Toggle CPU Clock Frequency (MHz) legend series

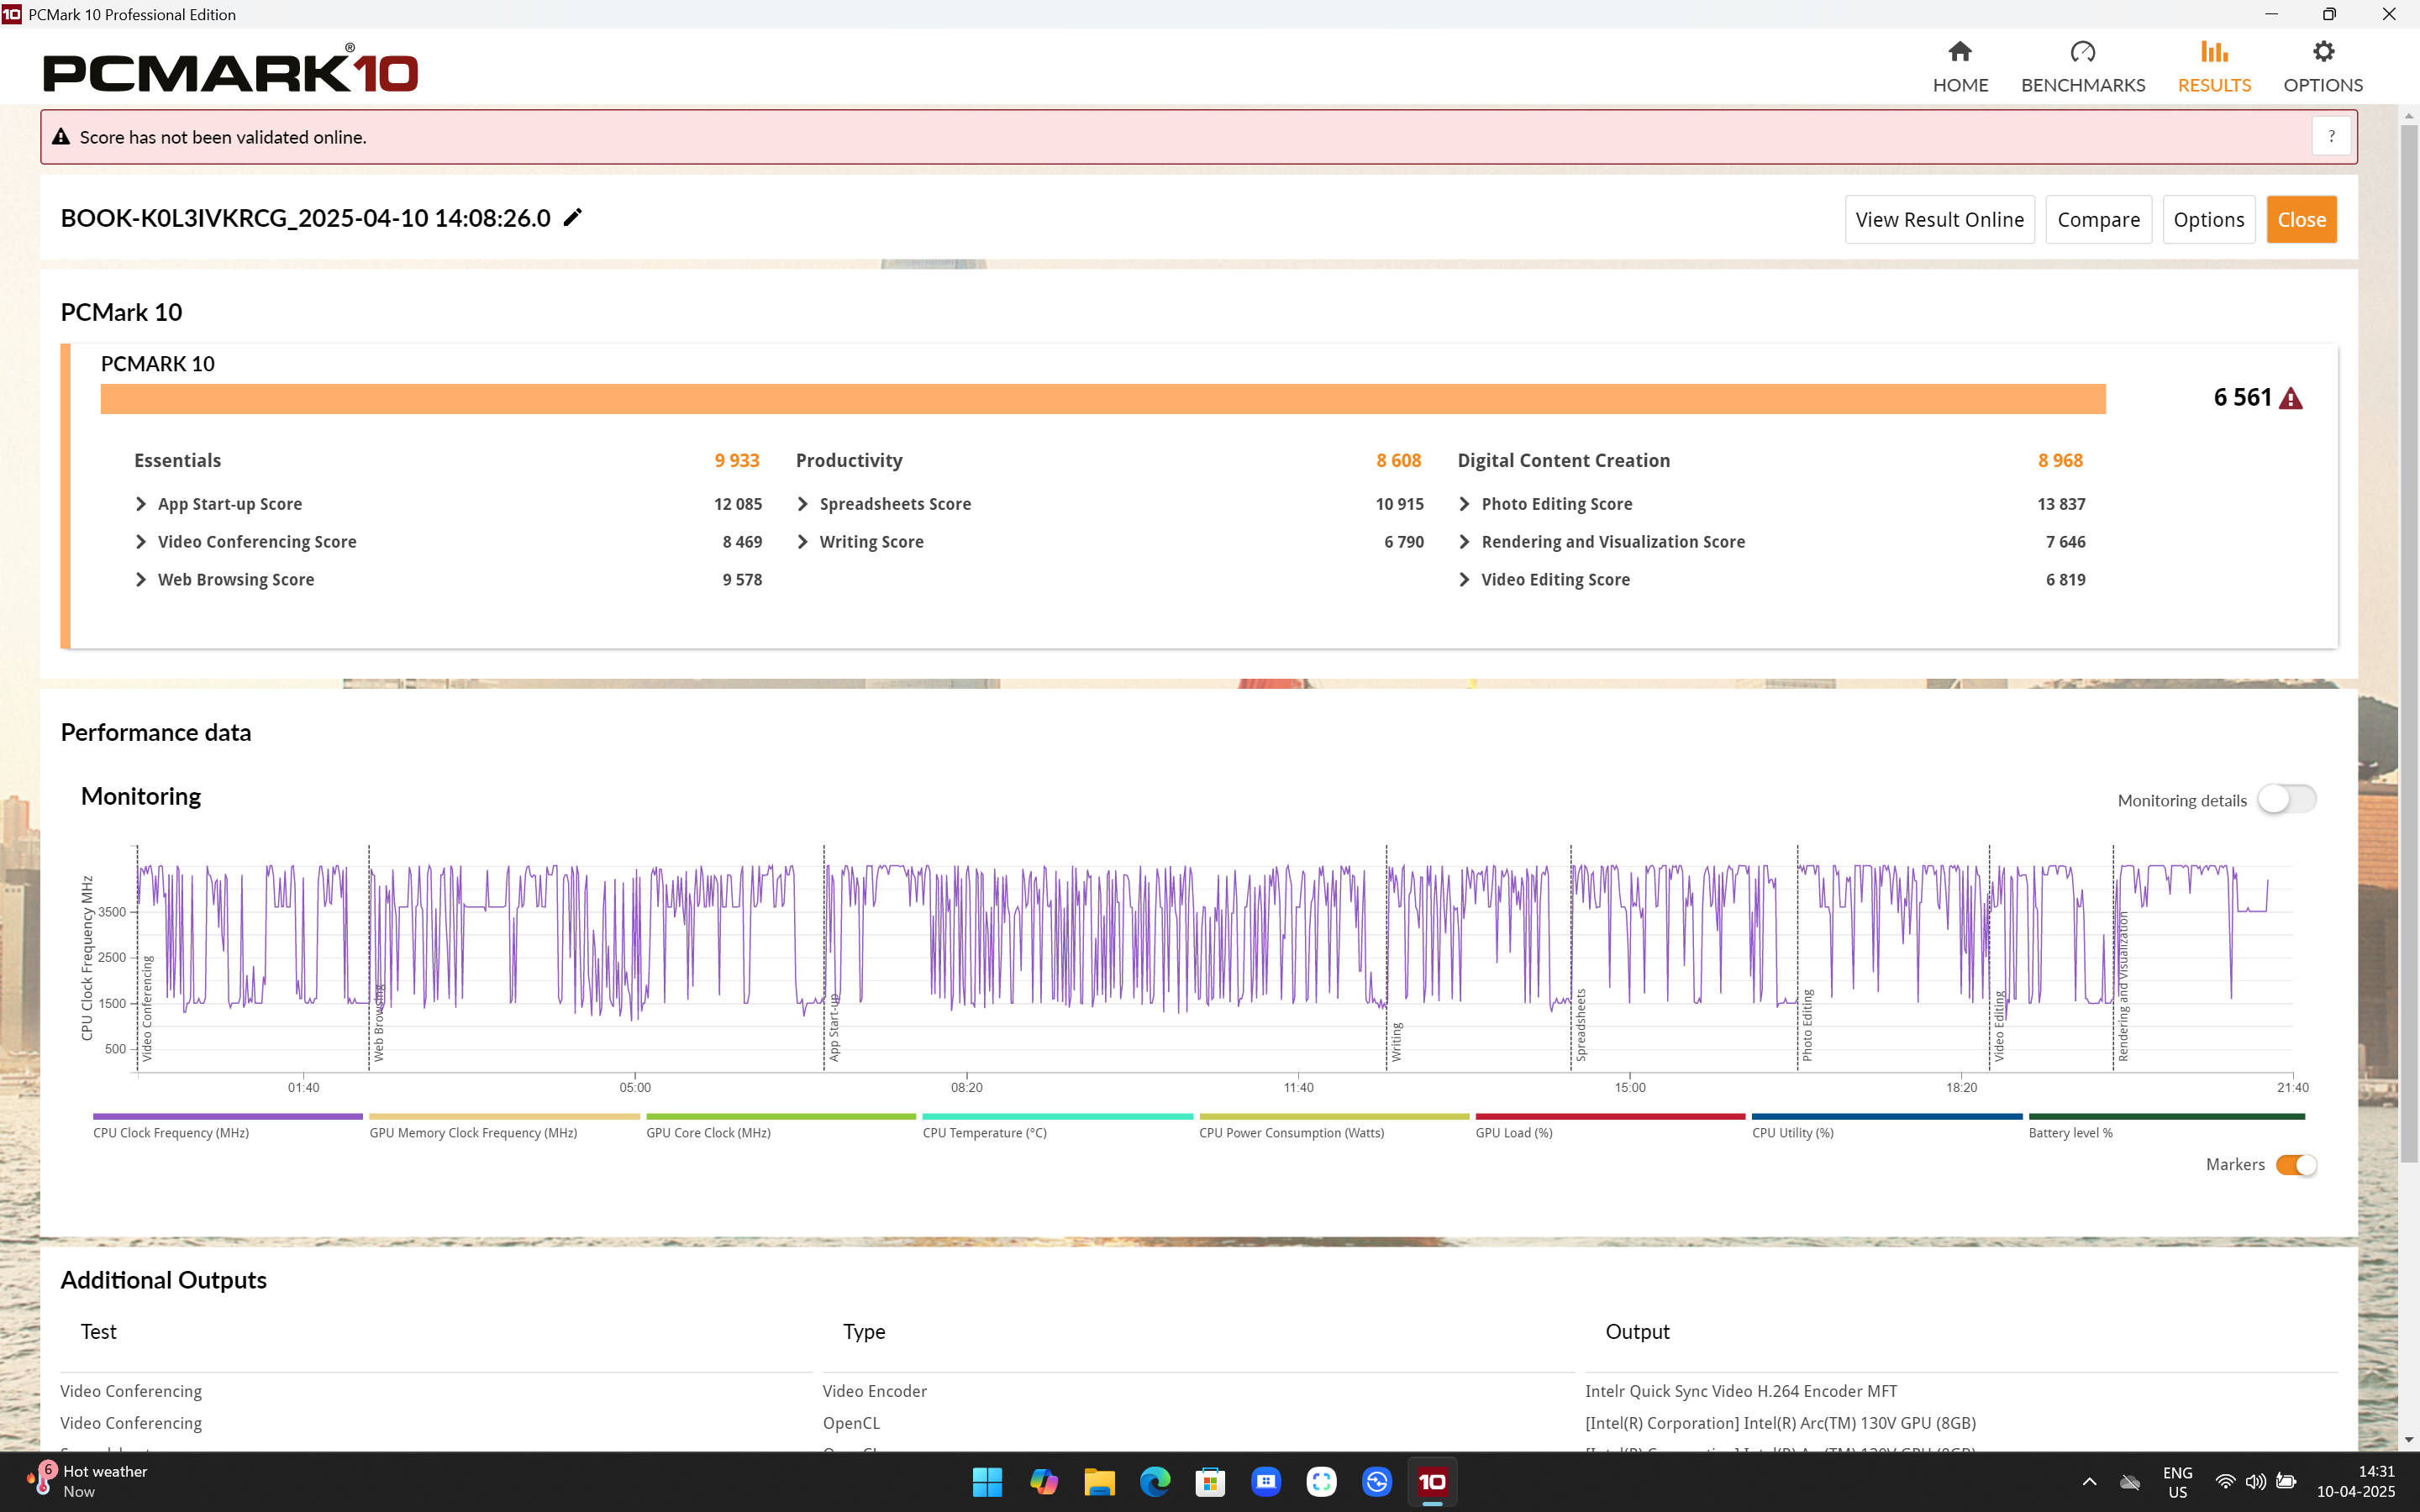point(227,1126)
